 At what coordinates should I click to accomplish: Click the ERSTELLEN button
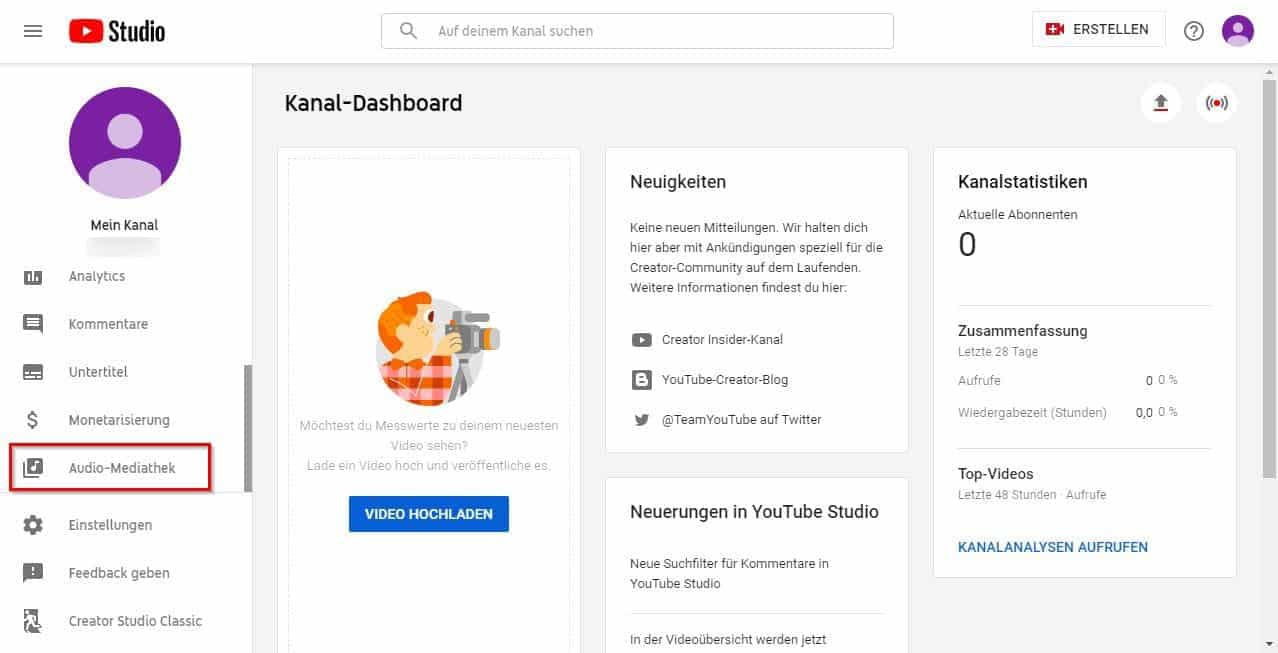1098,30
